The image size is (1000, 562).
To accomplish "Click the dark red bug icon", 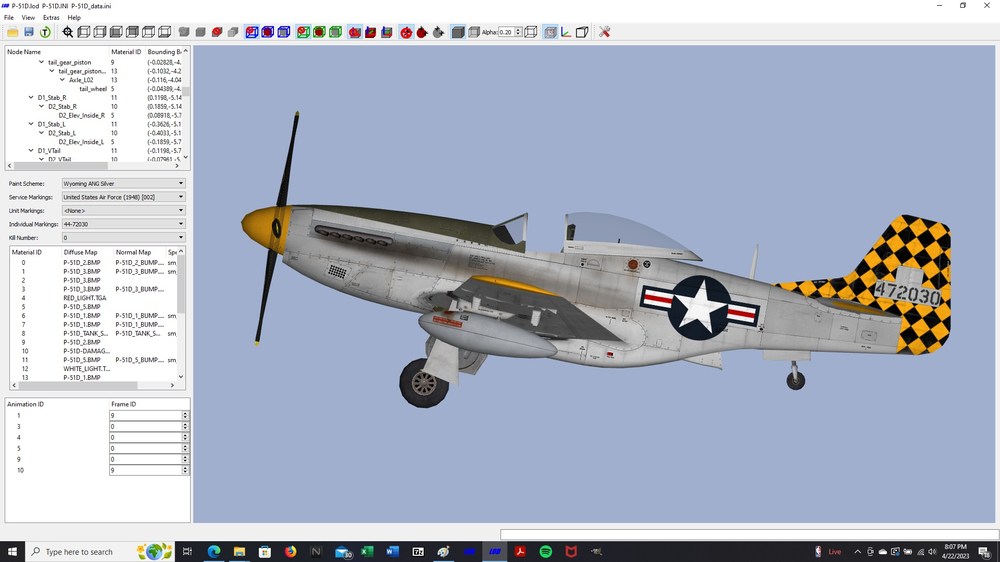I will pyautogui.click(x=422, y=32).
